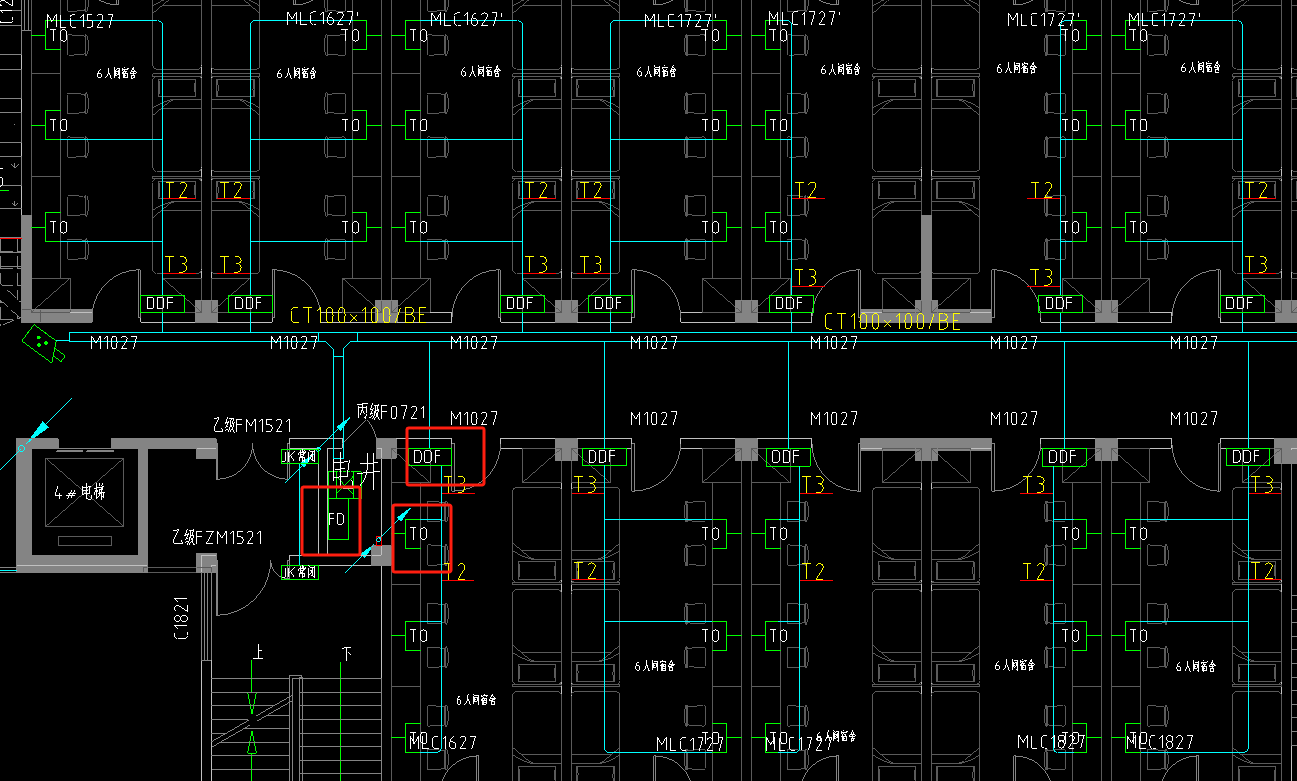Select the 上 staircase label

[x=258, y=653]
